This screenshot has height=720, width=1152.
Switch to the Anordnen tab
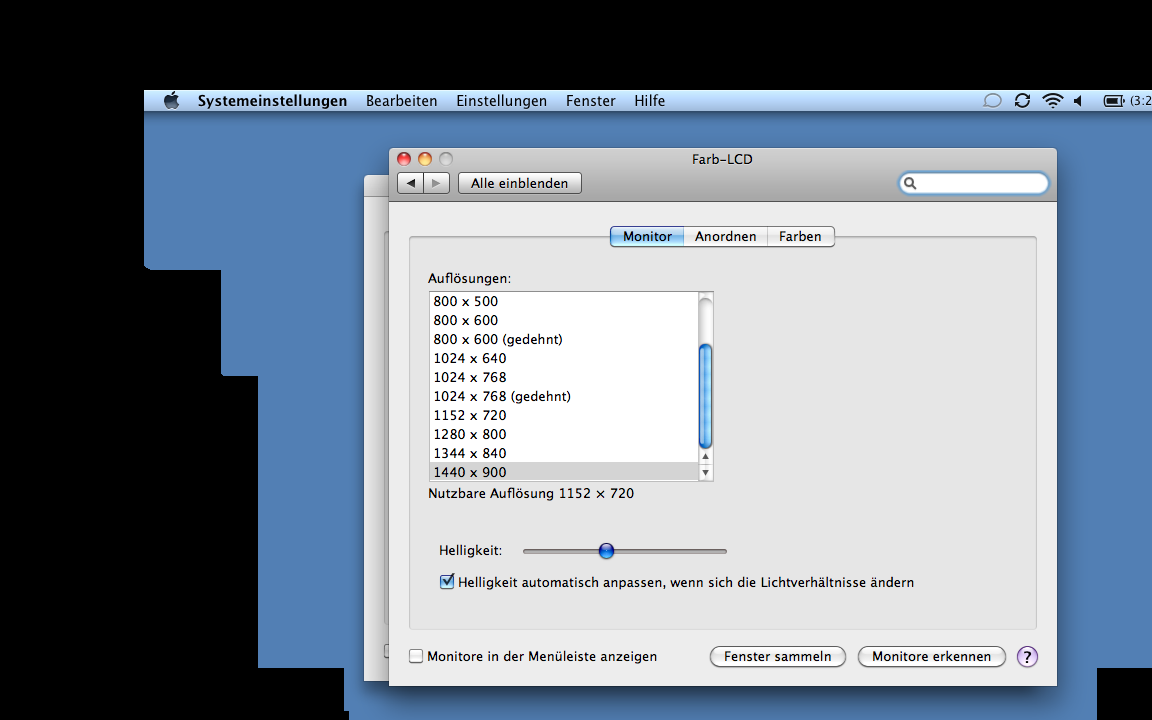coord(725,237)
